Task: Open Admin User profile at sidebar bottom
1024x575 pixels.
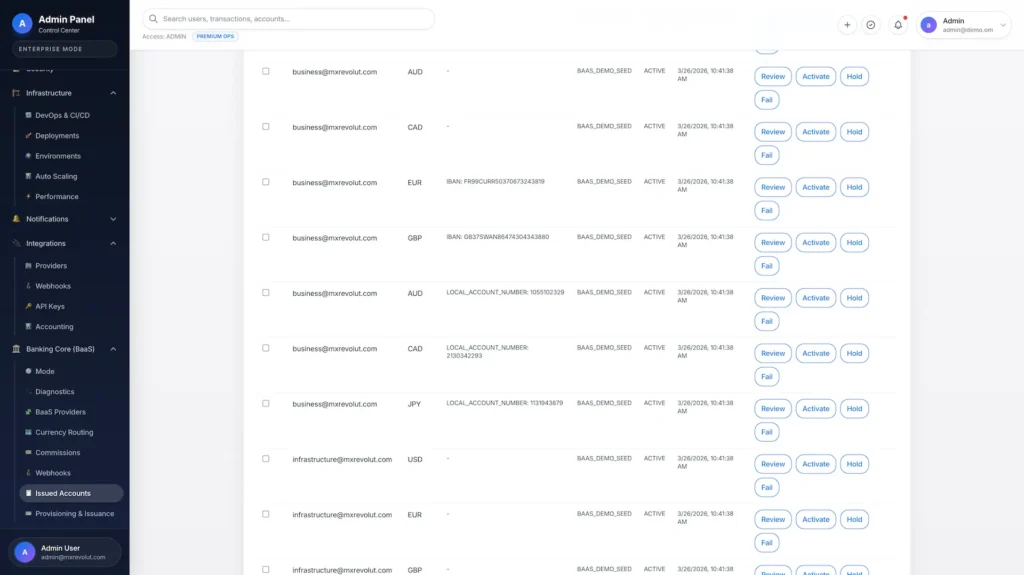Action: coord(65,552)
